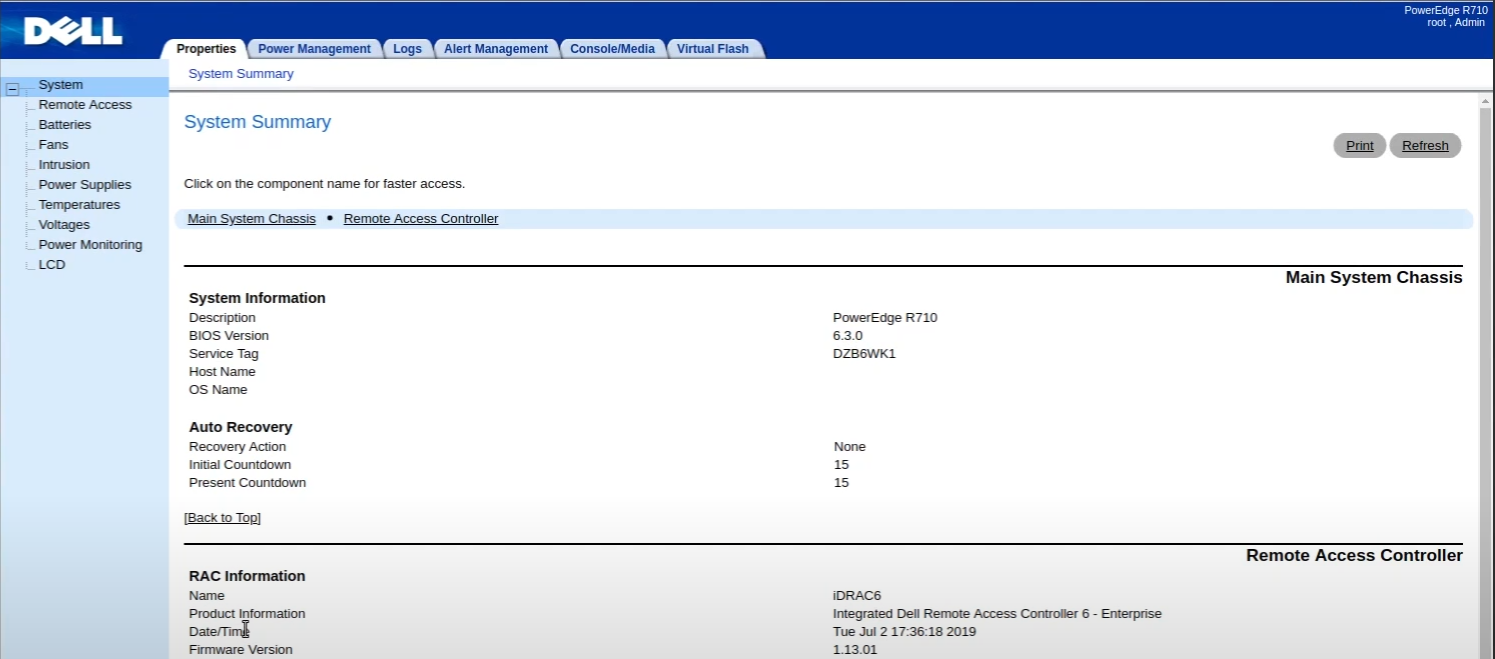The width and height of the screenshot is (1495, 659).
Task: Click the Recovery Action value None
Action: [x=850, y=447]
